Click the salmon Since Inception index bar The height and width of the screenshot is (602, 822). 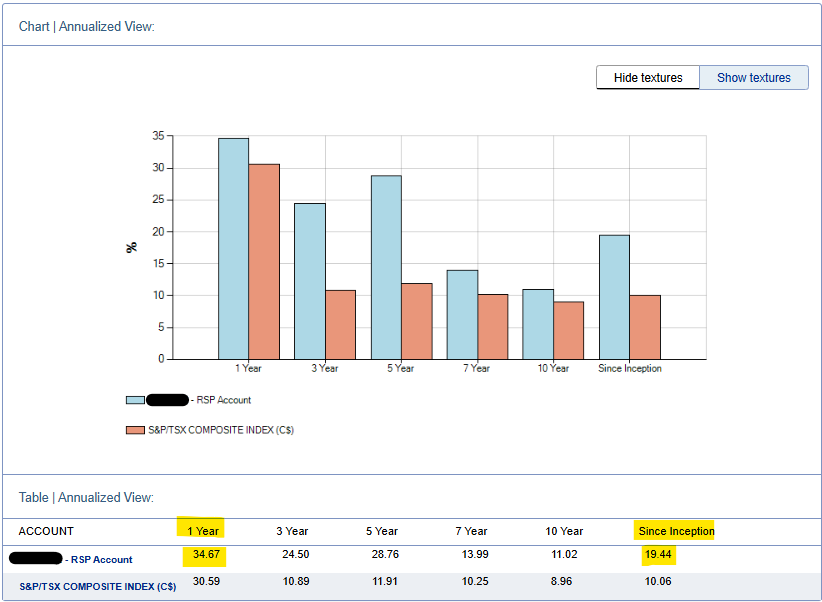(x=645, y=327)
